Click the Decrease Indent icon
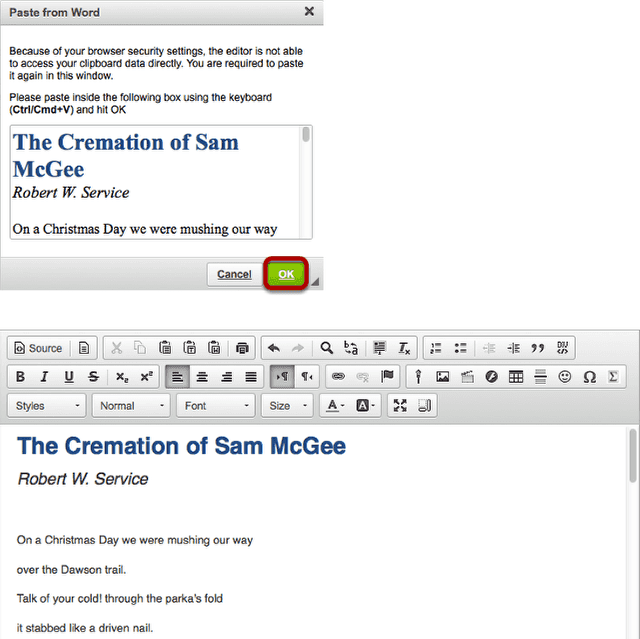Screen dimensions: 640x639 (489, 348)
